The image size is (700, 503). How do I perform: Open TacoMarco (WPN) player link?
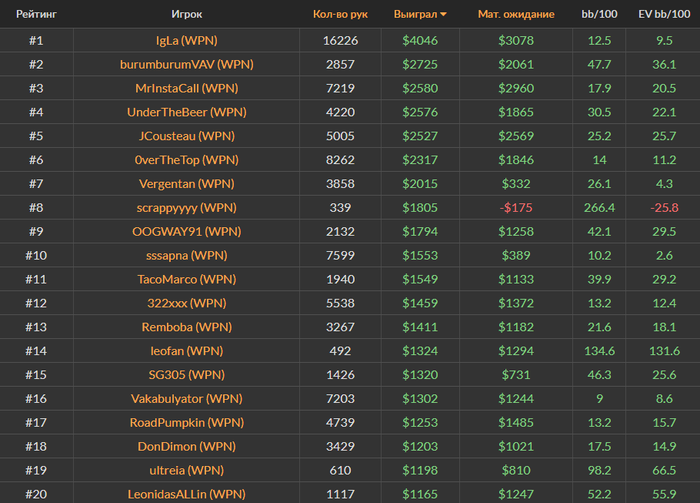point(187,280)
